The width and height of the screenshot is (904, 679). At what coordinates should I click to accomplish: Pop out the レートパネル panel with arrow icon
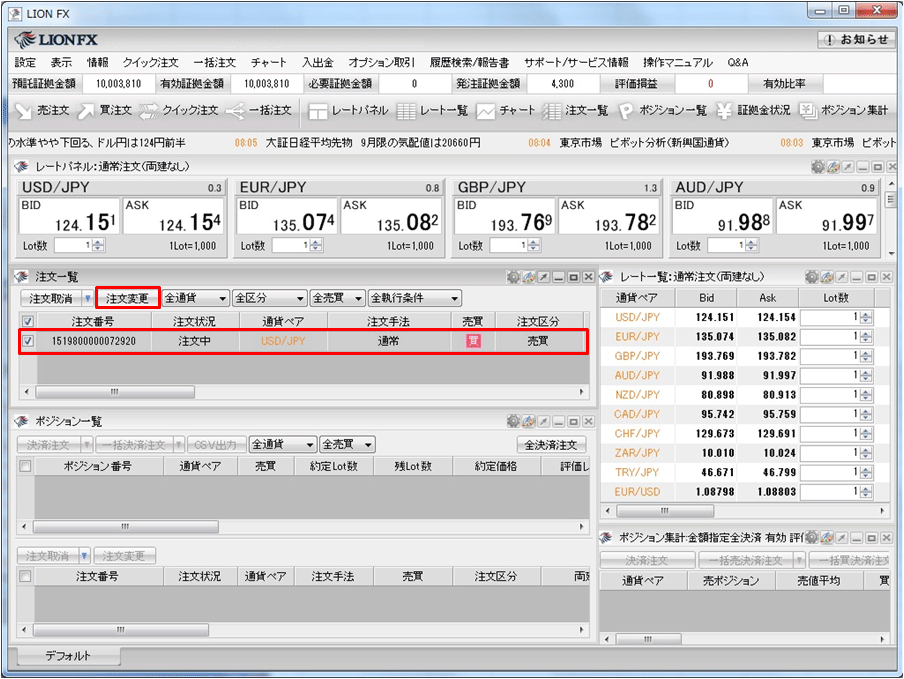point(848,167)
